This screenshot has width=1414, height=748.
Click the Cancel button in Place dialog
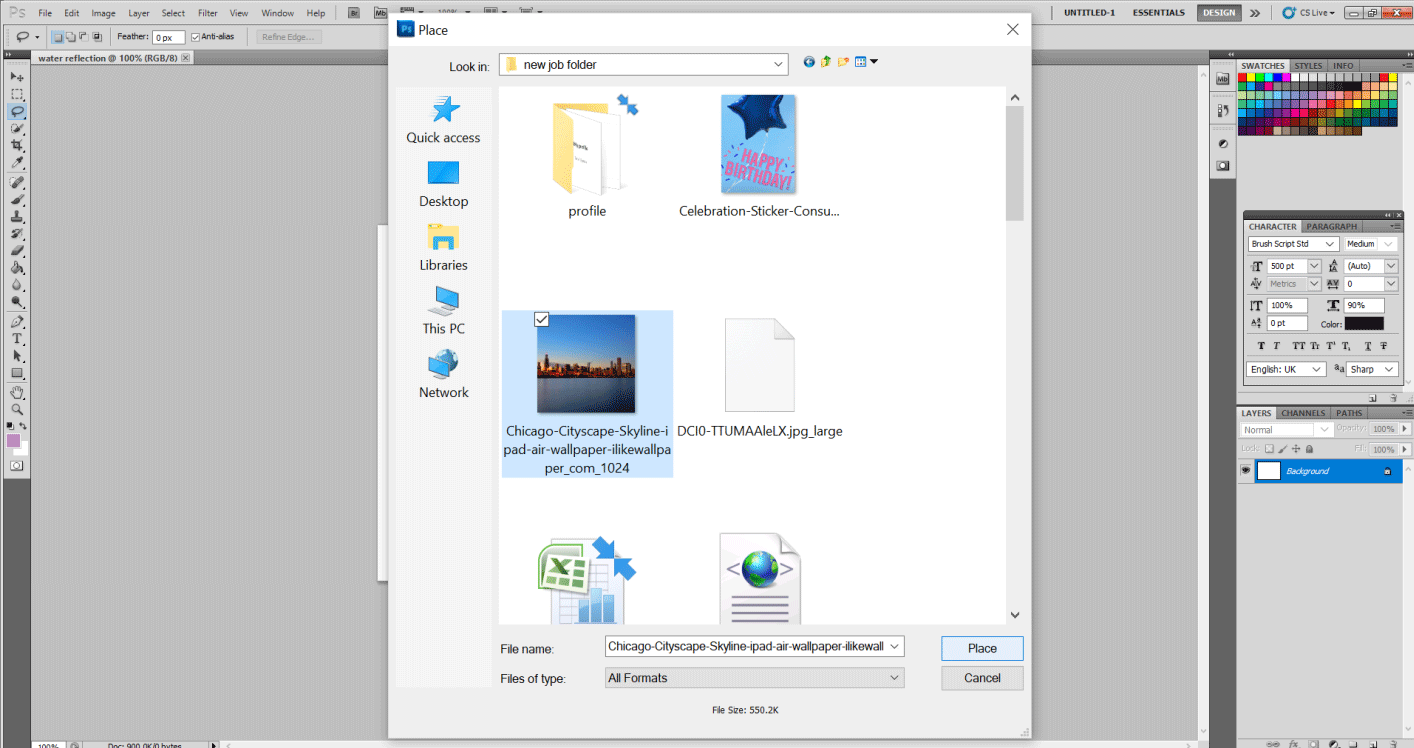[x=982, y=678]
